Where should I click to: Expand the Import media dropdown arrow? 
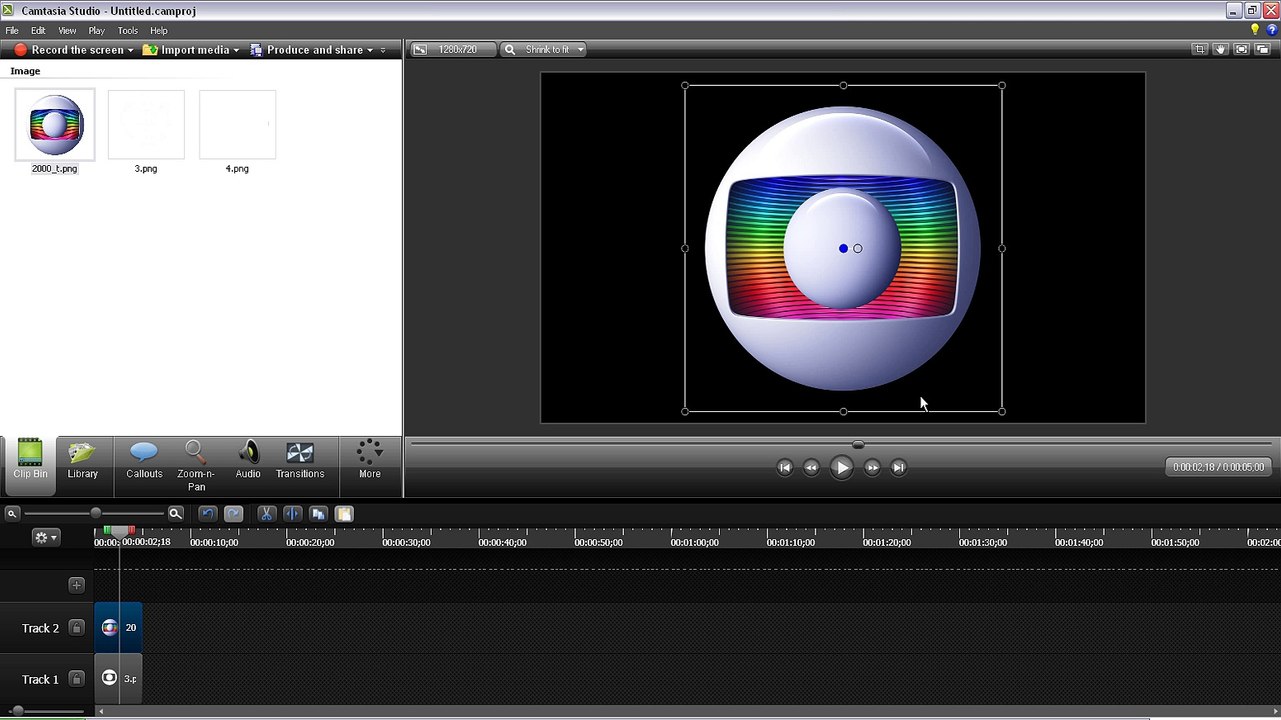(x=236, y=50)
